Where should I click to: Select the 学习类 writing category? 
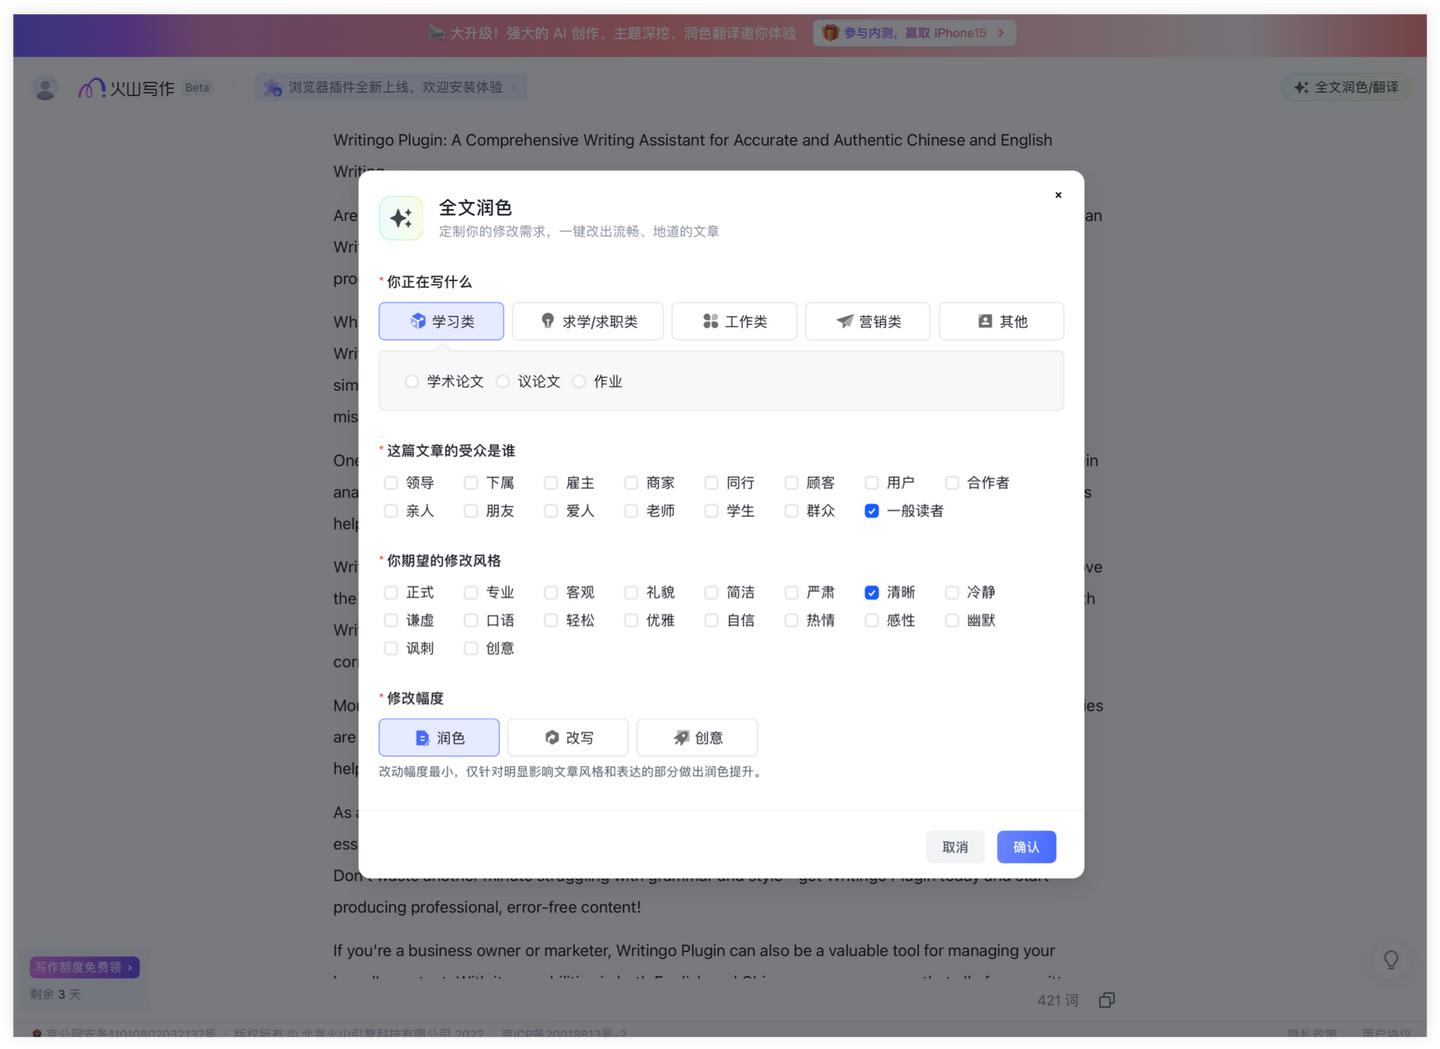pos(441,321)
